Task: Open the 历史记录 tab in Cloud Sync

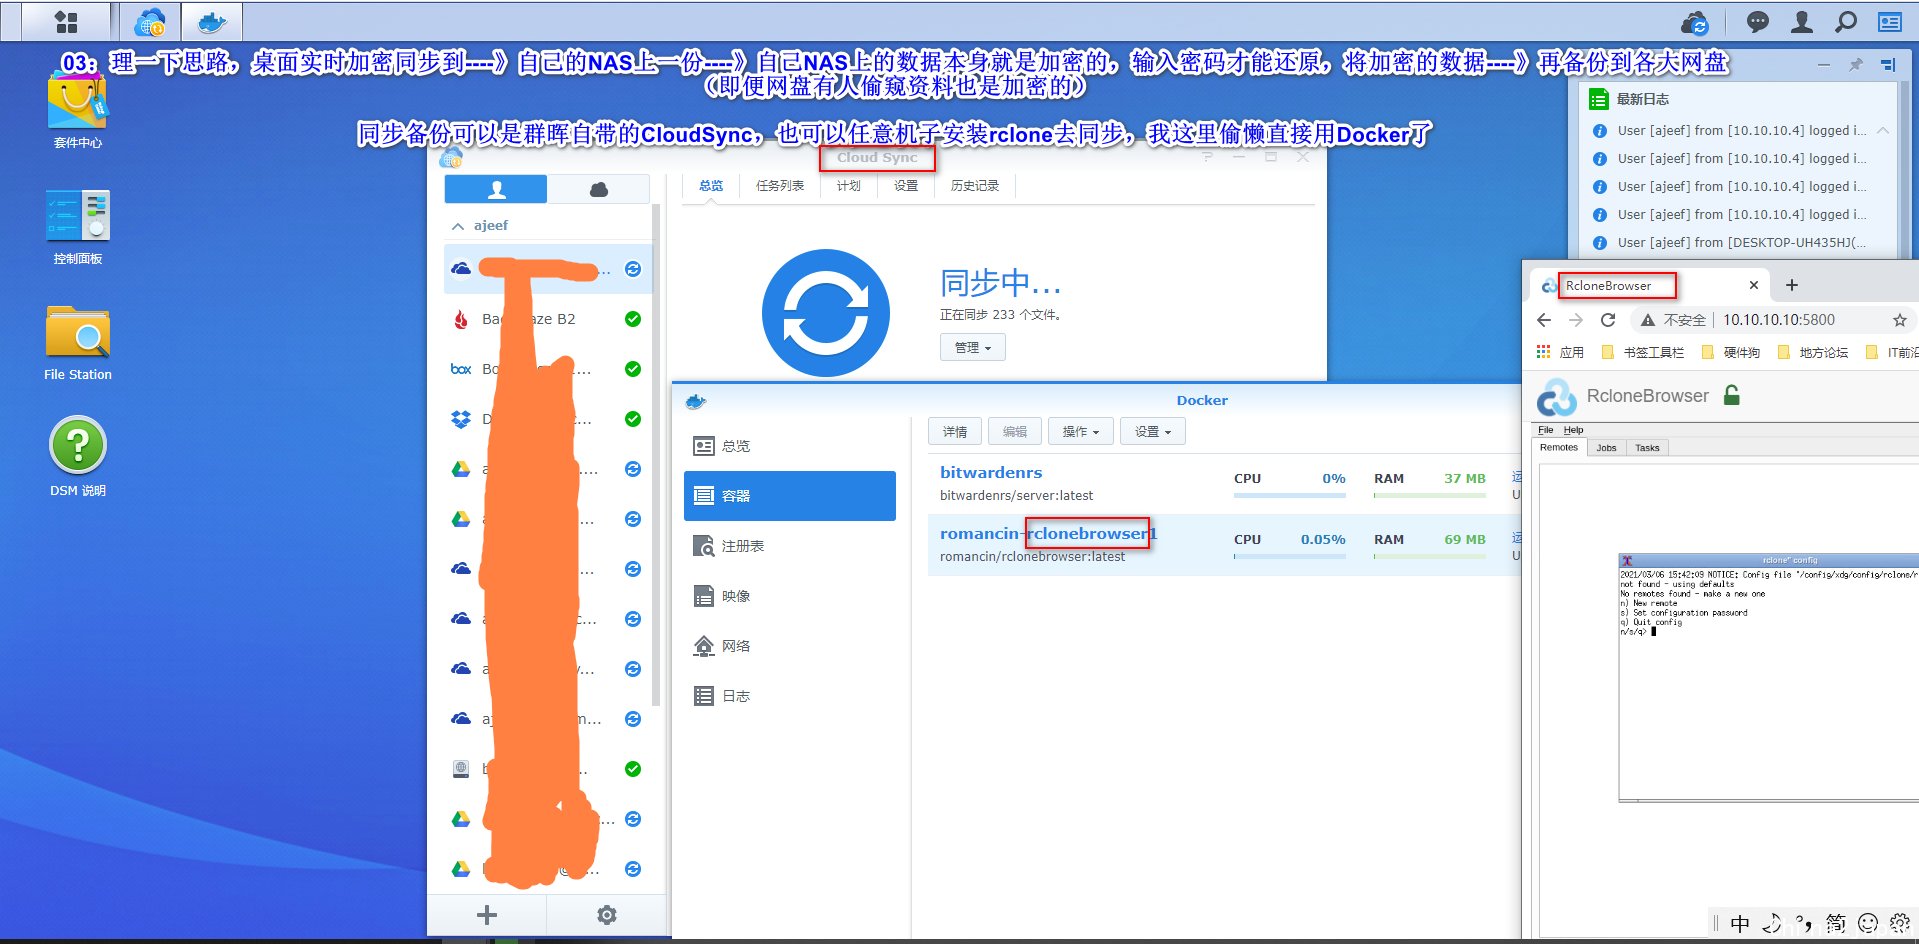Action: [975, 186]
